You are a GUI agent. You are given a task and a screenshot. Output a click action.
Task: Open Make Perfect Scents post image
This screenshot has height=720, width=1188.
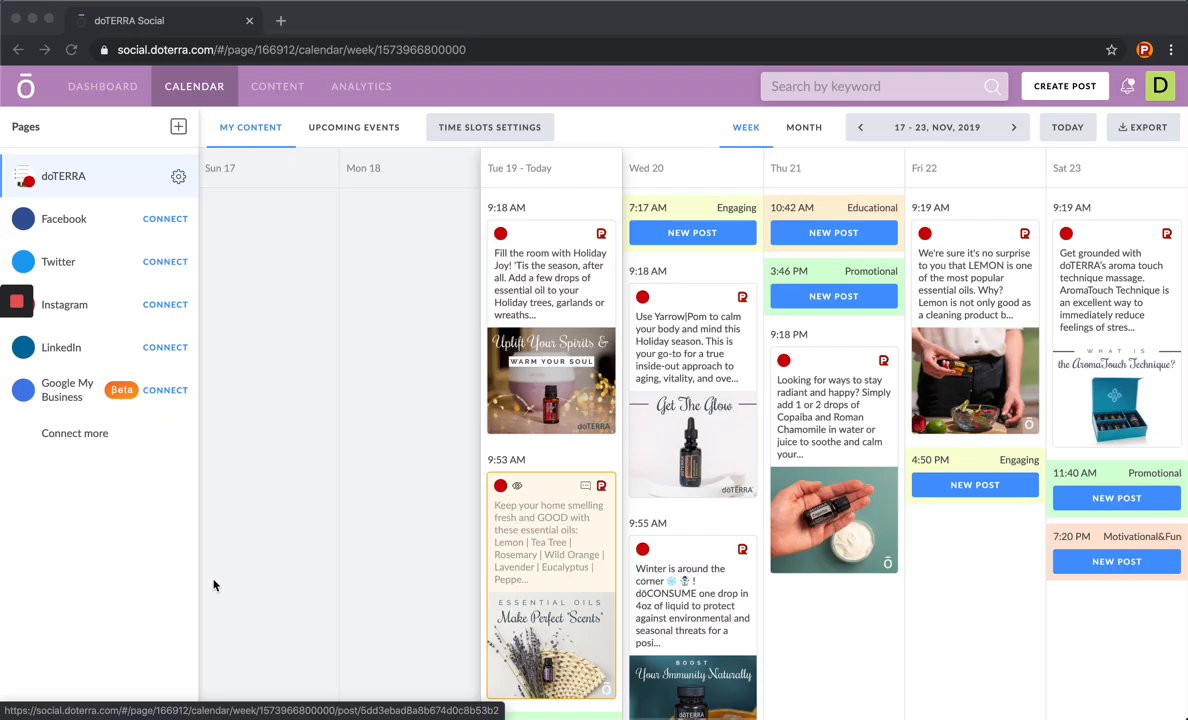point(551,645)
